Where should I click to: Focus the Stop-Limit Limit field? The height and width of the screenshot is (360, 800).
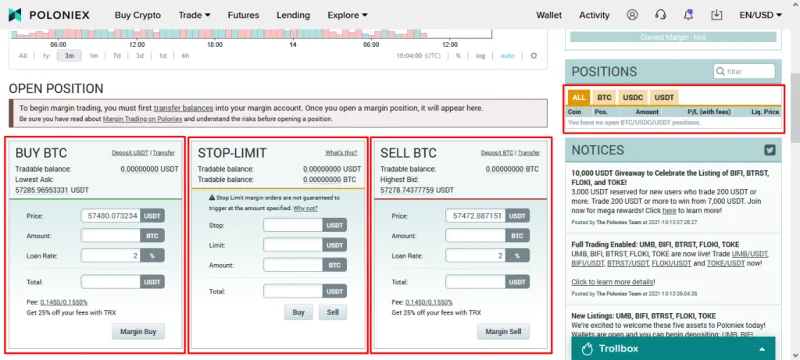(x=293, y=245)
